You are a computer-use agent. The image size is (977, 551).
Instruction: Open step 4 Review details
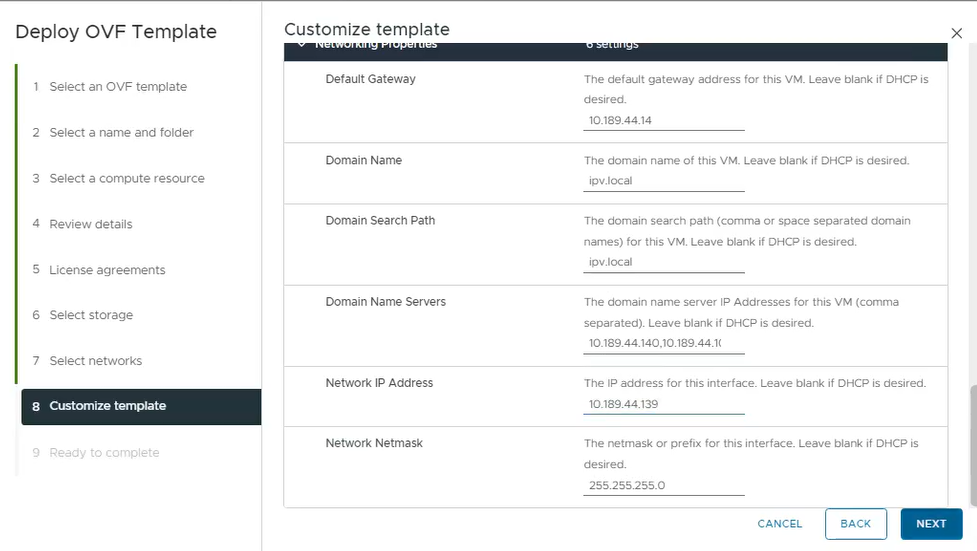click(x=83, y=224)
